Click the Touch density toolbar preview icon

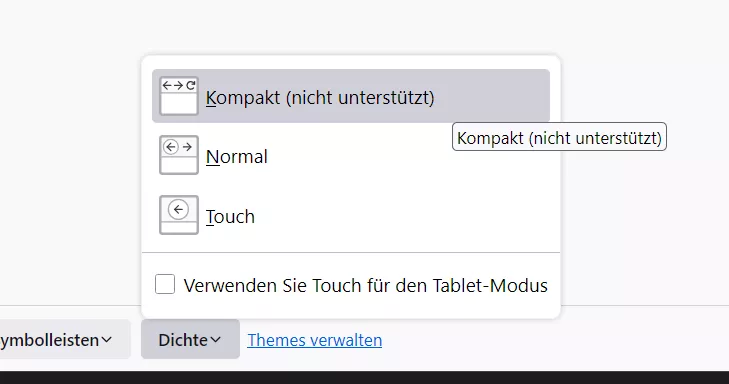coord(179,215)
